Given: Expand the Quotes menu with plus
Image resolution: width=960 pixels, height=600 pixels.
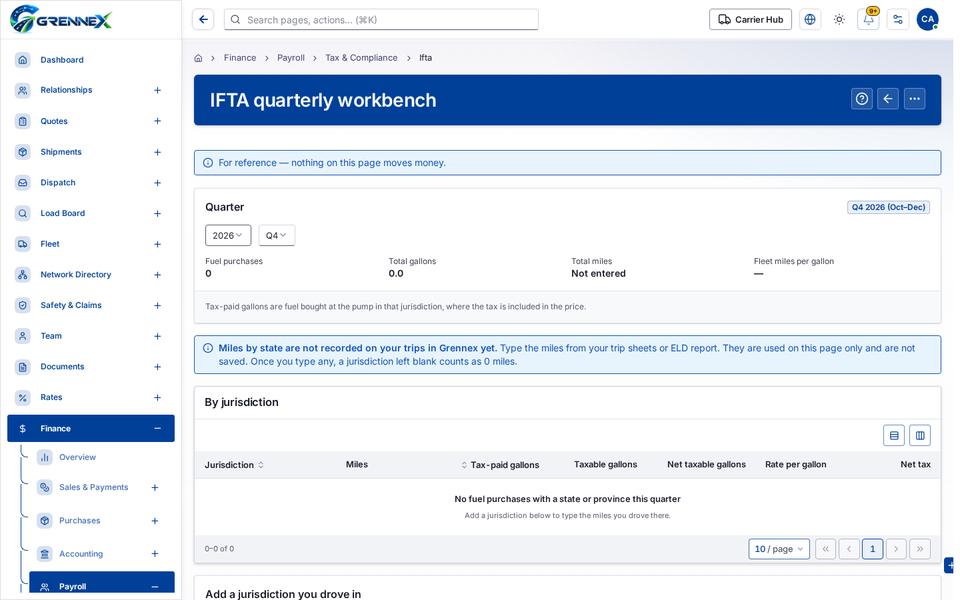Looking at the screenshot, I should coord(157,121).
